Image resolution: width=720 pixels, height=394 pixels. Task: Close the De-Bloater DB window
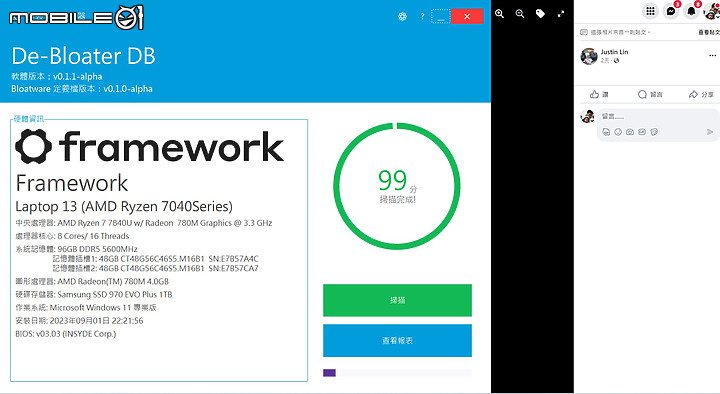[467, 17]
